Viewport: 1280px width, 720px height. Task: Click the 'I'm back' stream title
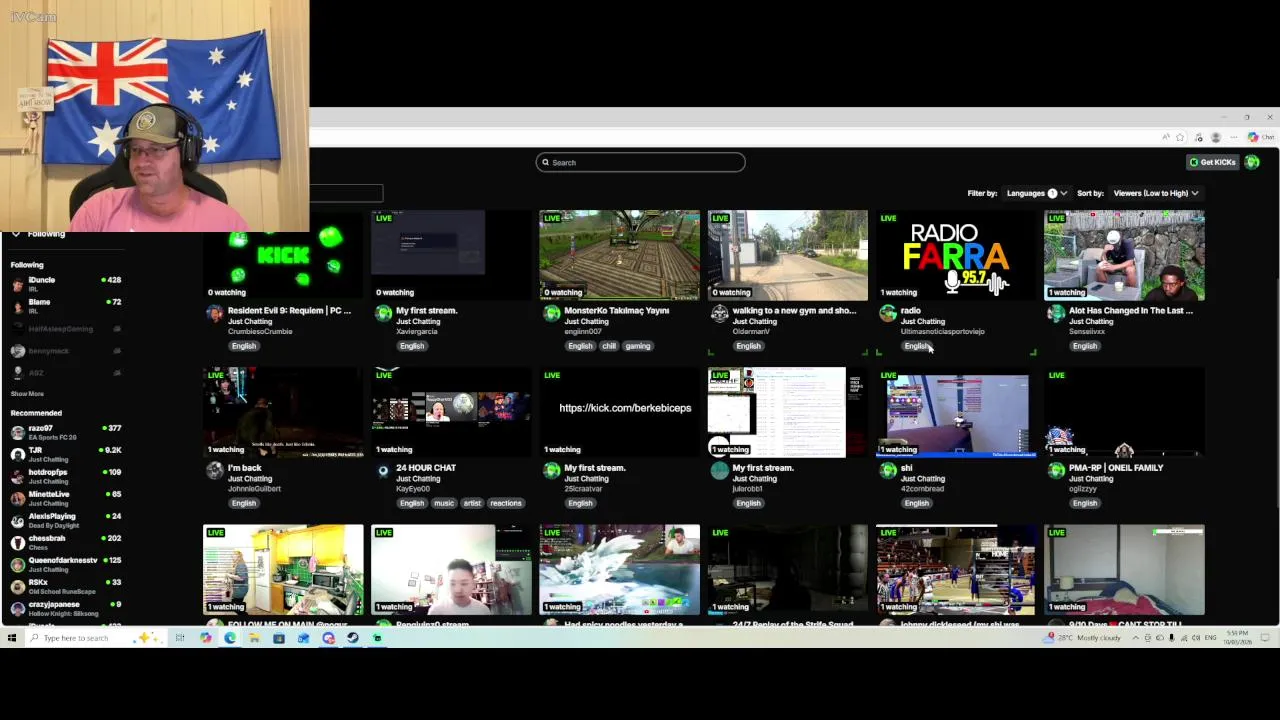pyautogui.click(x=244, y=468)
